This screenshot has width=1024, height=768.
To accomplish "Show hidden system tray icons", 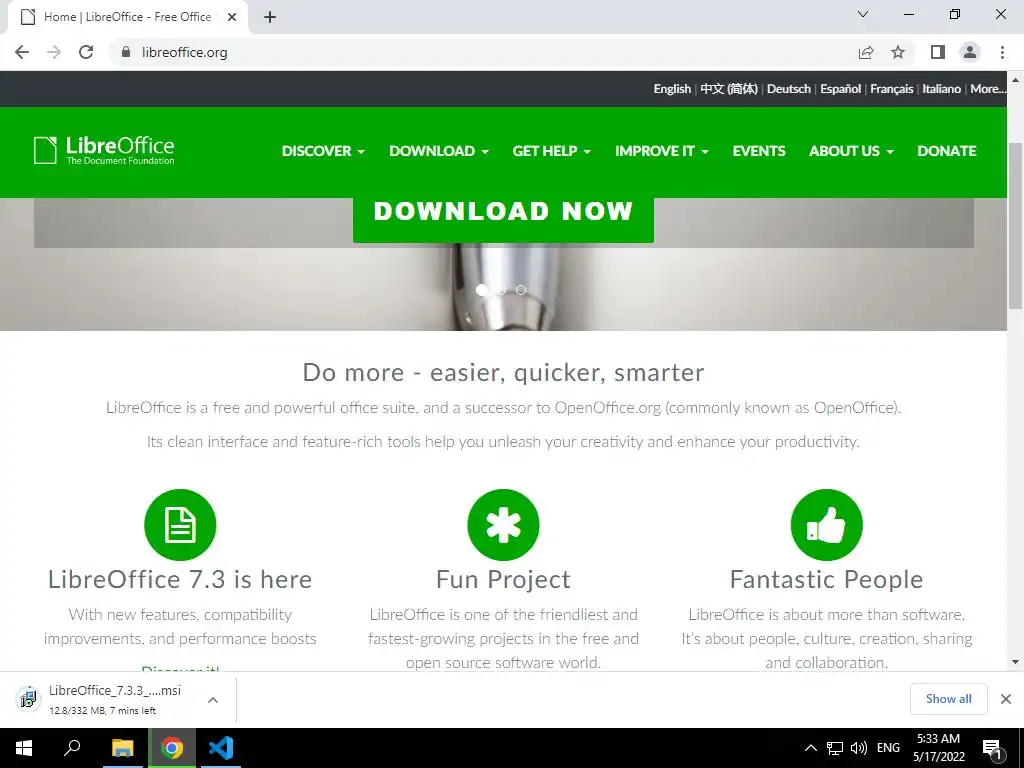I will click(810, 748).
